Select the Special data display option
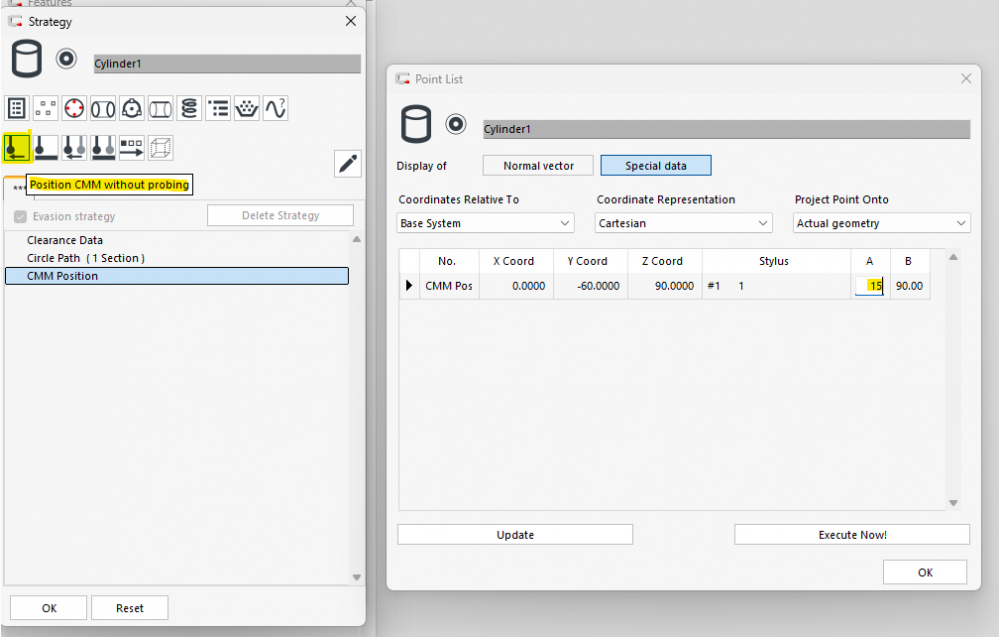 click(655, 166)
